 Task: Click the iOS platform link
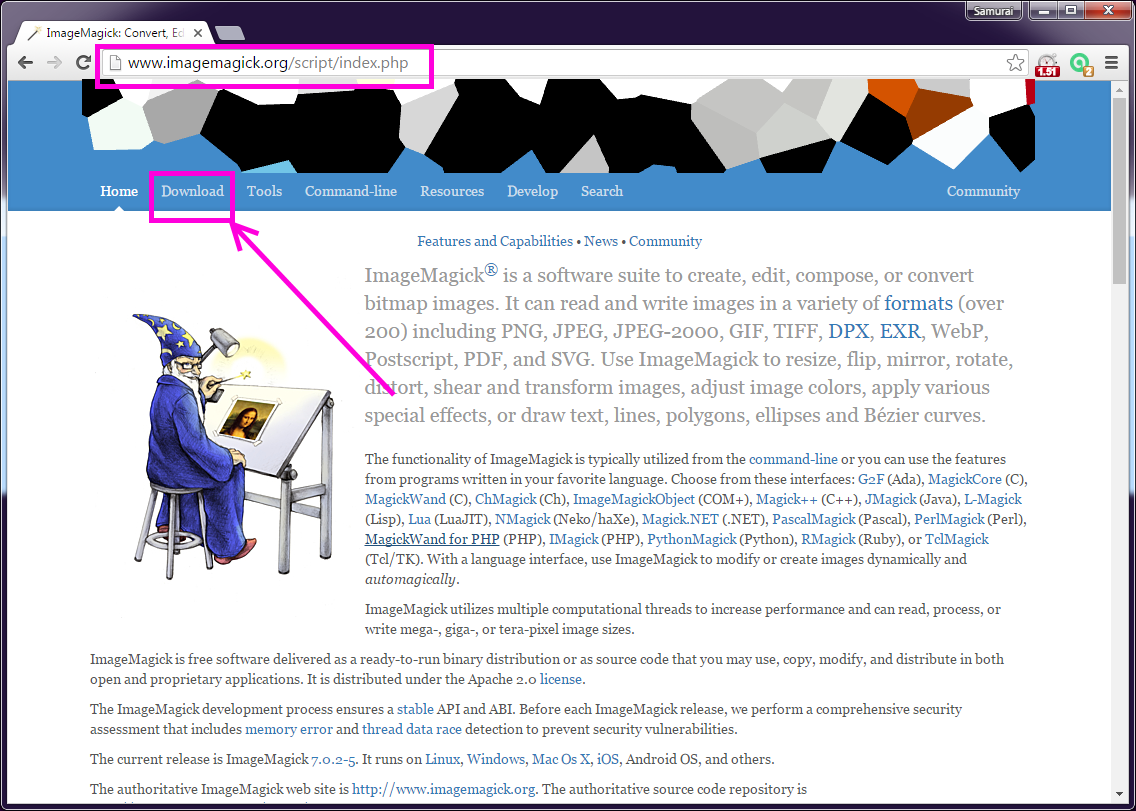tap(608, 760)
